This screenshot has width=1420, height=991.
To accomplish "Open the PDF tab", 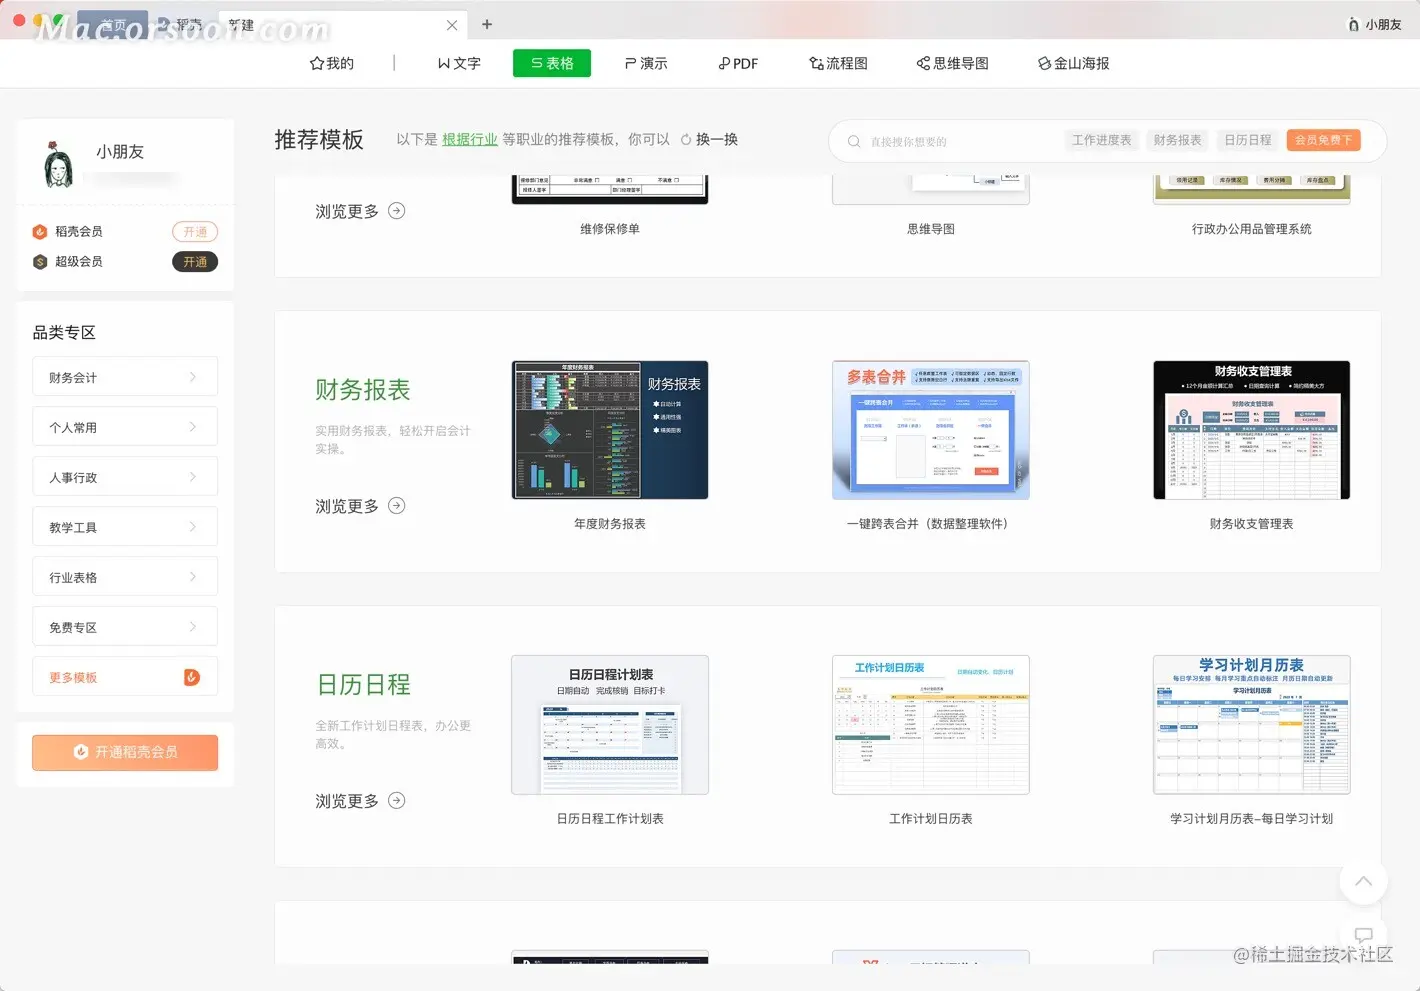I will pos(738,63).
